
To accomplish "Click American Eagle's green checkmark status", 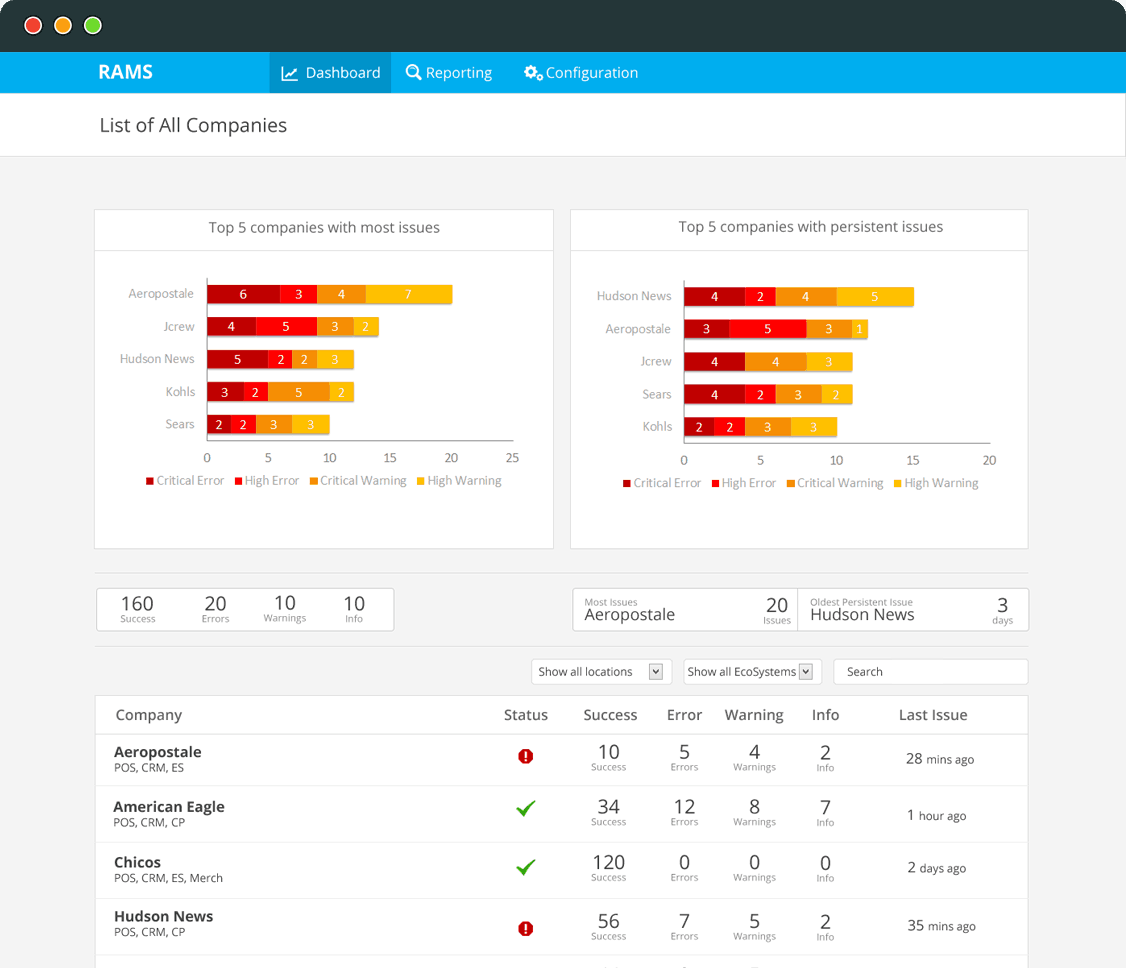I will [526, 809].
